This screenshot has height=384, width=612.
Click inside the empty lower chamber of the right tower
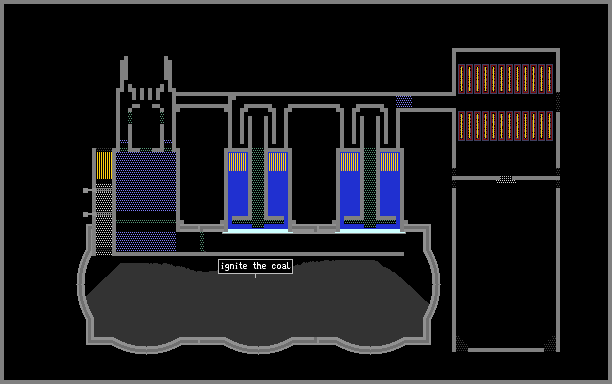pos(506,265)
